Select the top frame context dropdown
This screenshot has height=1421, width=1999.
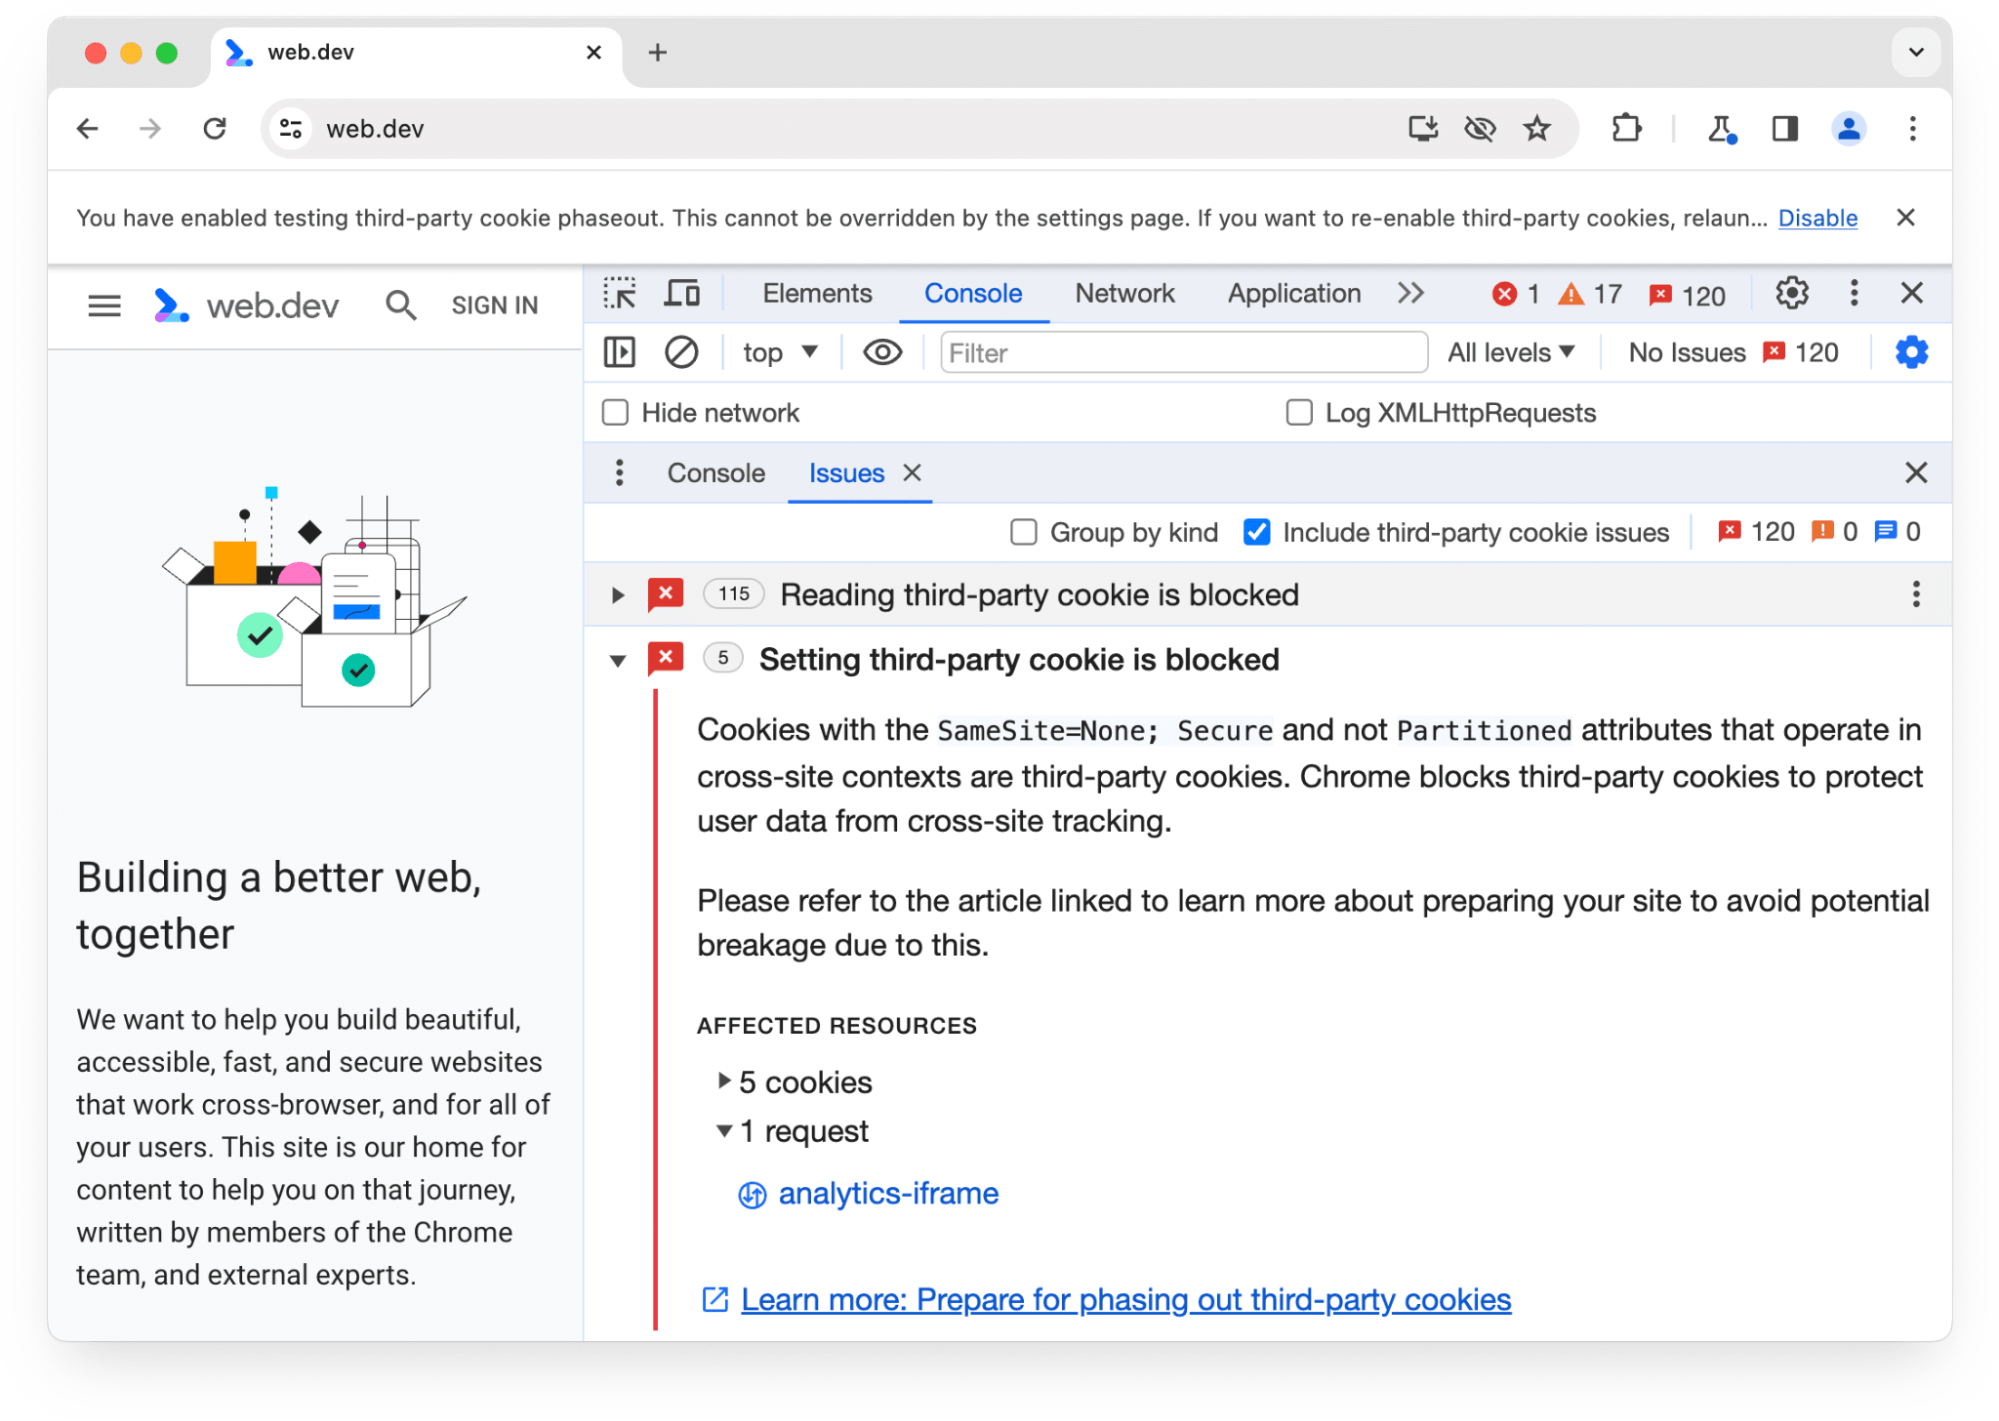(x=777, y=354)
